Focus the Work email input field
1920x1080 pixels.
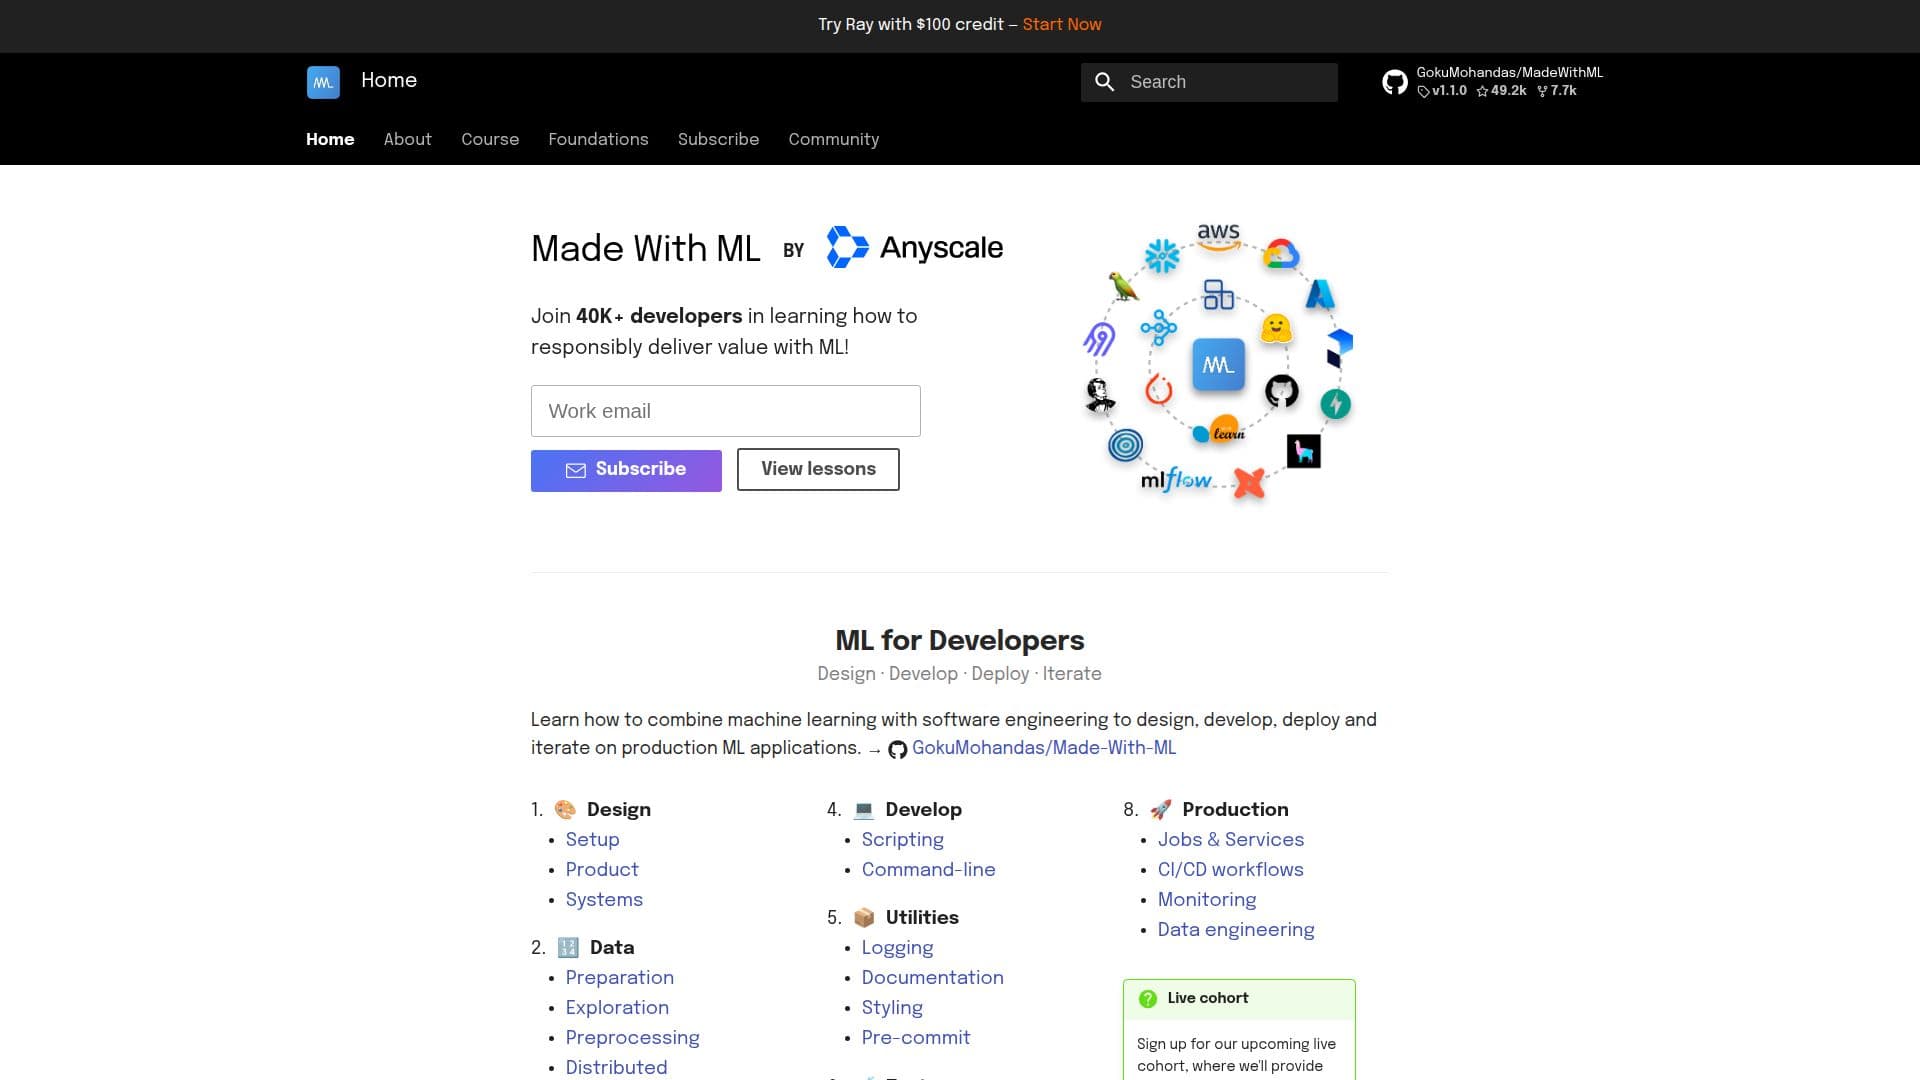[726, 411]
